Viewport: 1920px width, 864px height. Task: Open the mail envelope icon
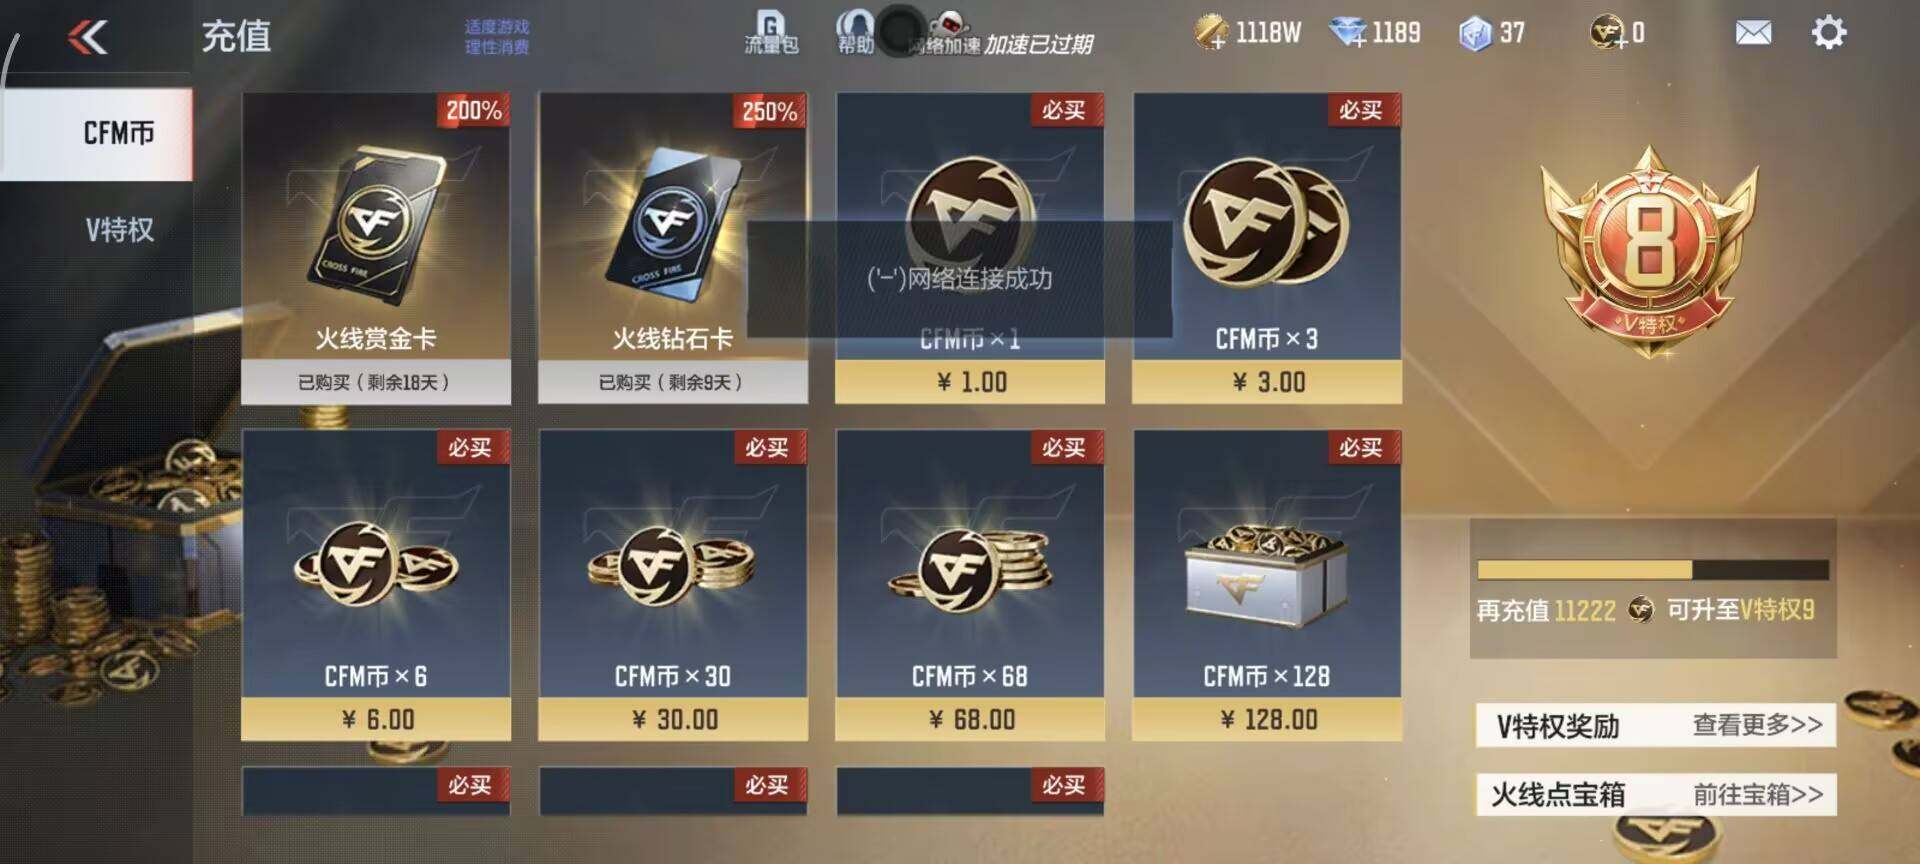click(x=1753, y=33)
